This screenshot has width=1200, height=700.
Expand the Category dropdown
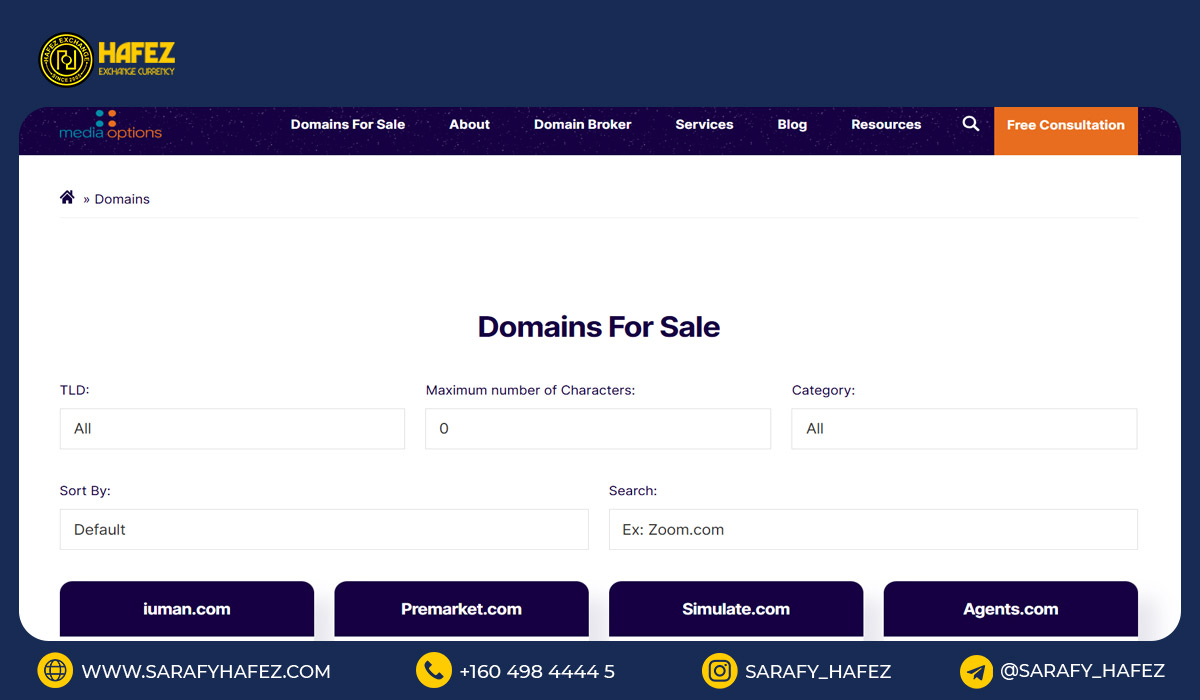(x=964, y=429)
